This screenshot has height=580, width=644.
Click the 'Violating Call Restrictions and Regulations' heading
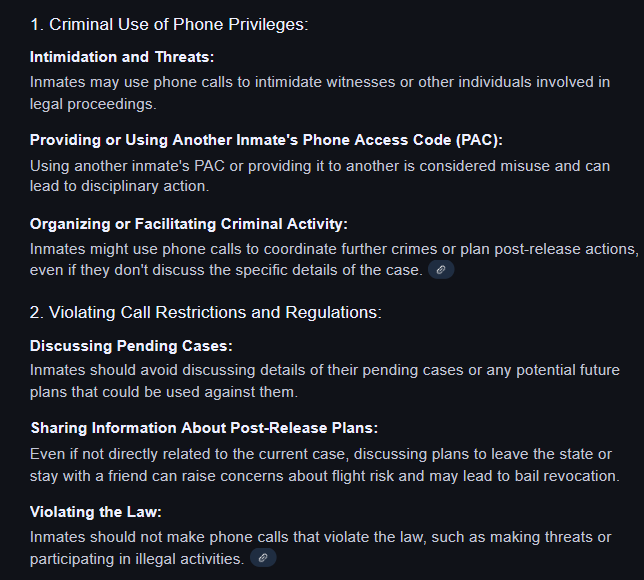click(205, 312)
